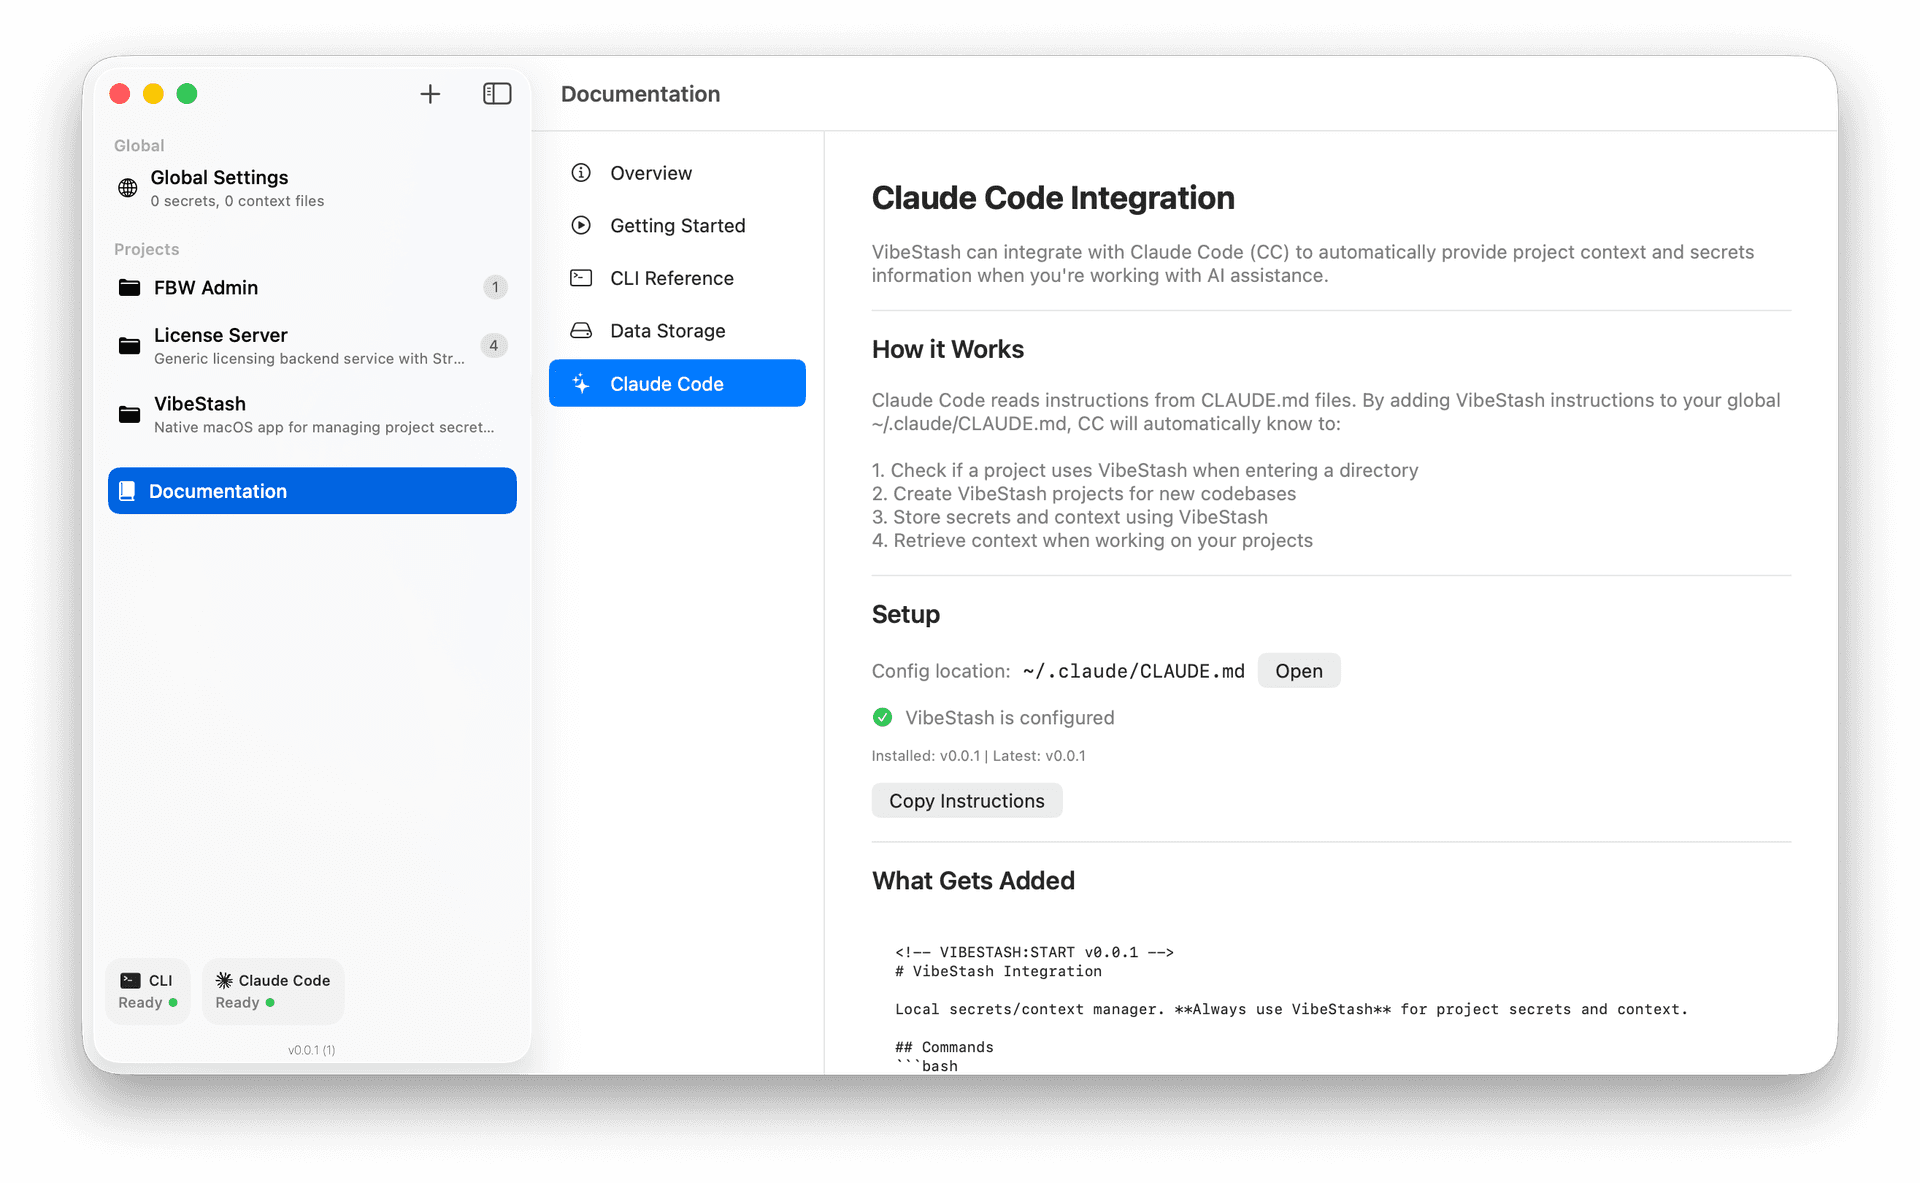Viewport: 1920px width, 1183px height.
Task: Open the CLI Ready status badge
Action: pos(148,991)
